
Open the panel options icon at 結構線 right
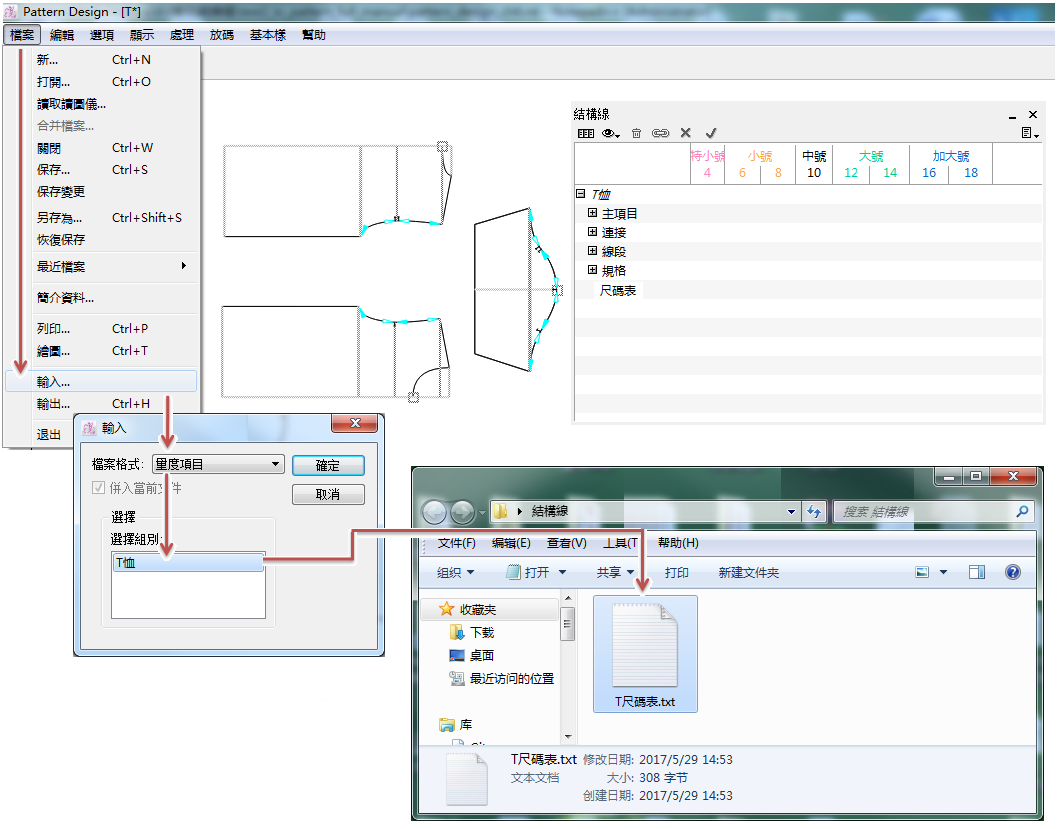click(x=1027, y=133)
